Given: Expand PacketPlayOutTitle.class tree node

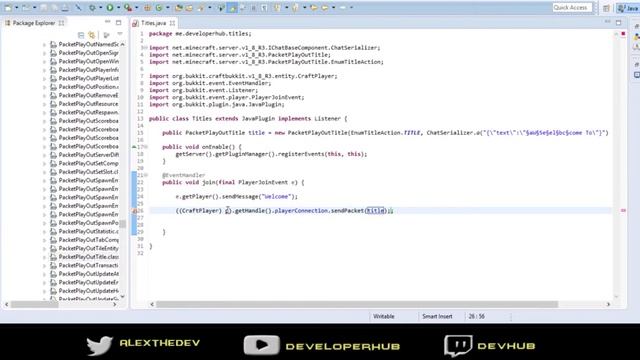Looking at the screenshot, I should click(x=44, y=257).
